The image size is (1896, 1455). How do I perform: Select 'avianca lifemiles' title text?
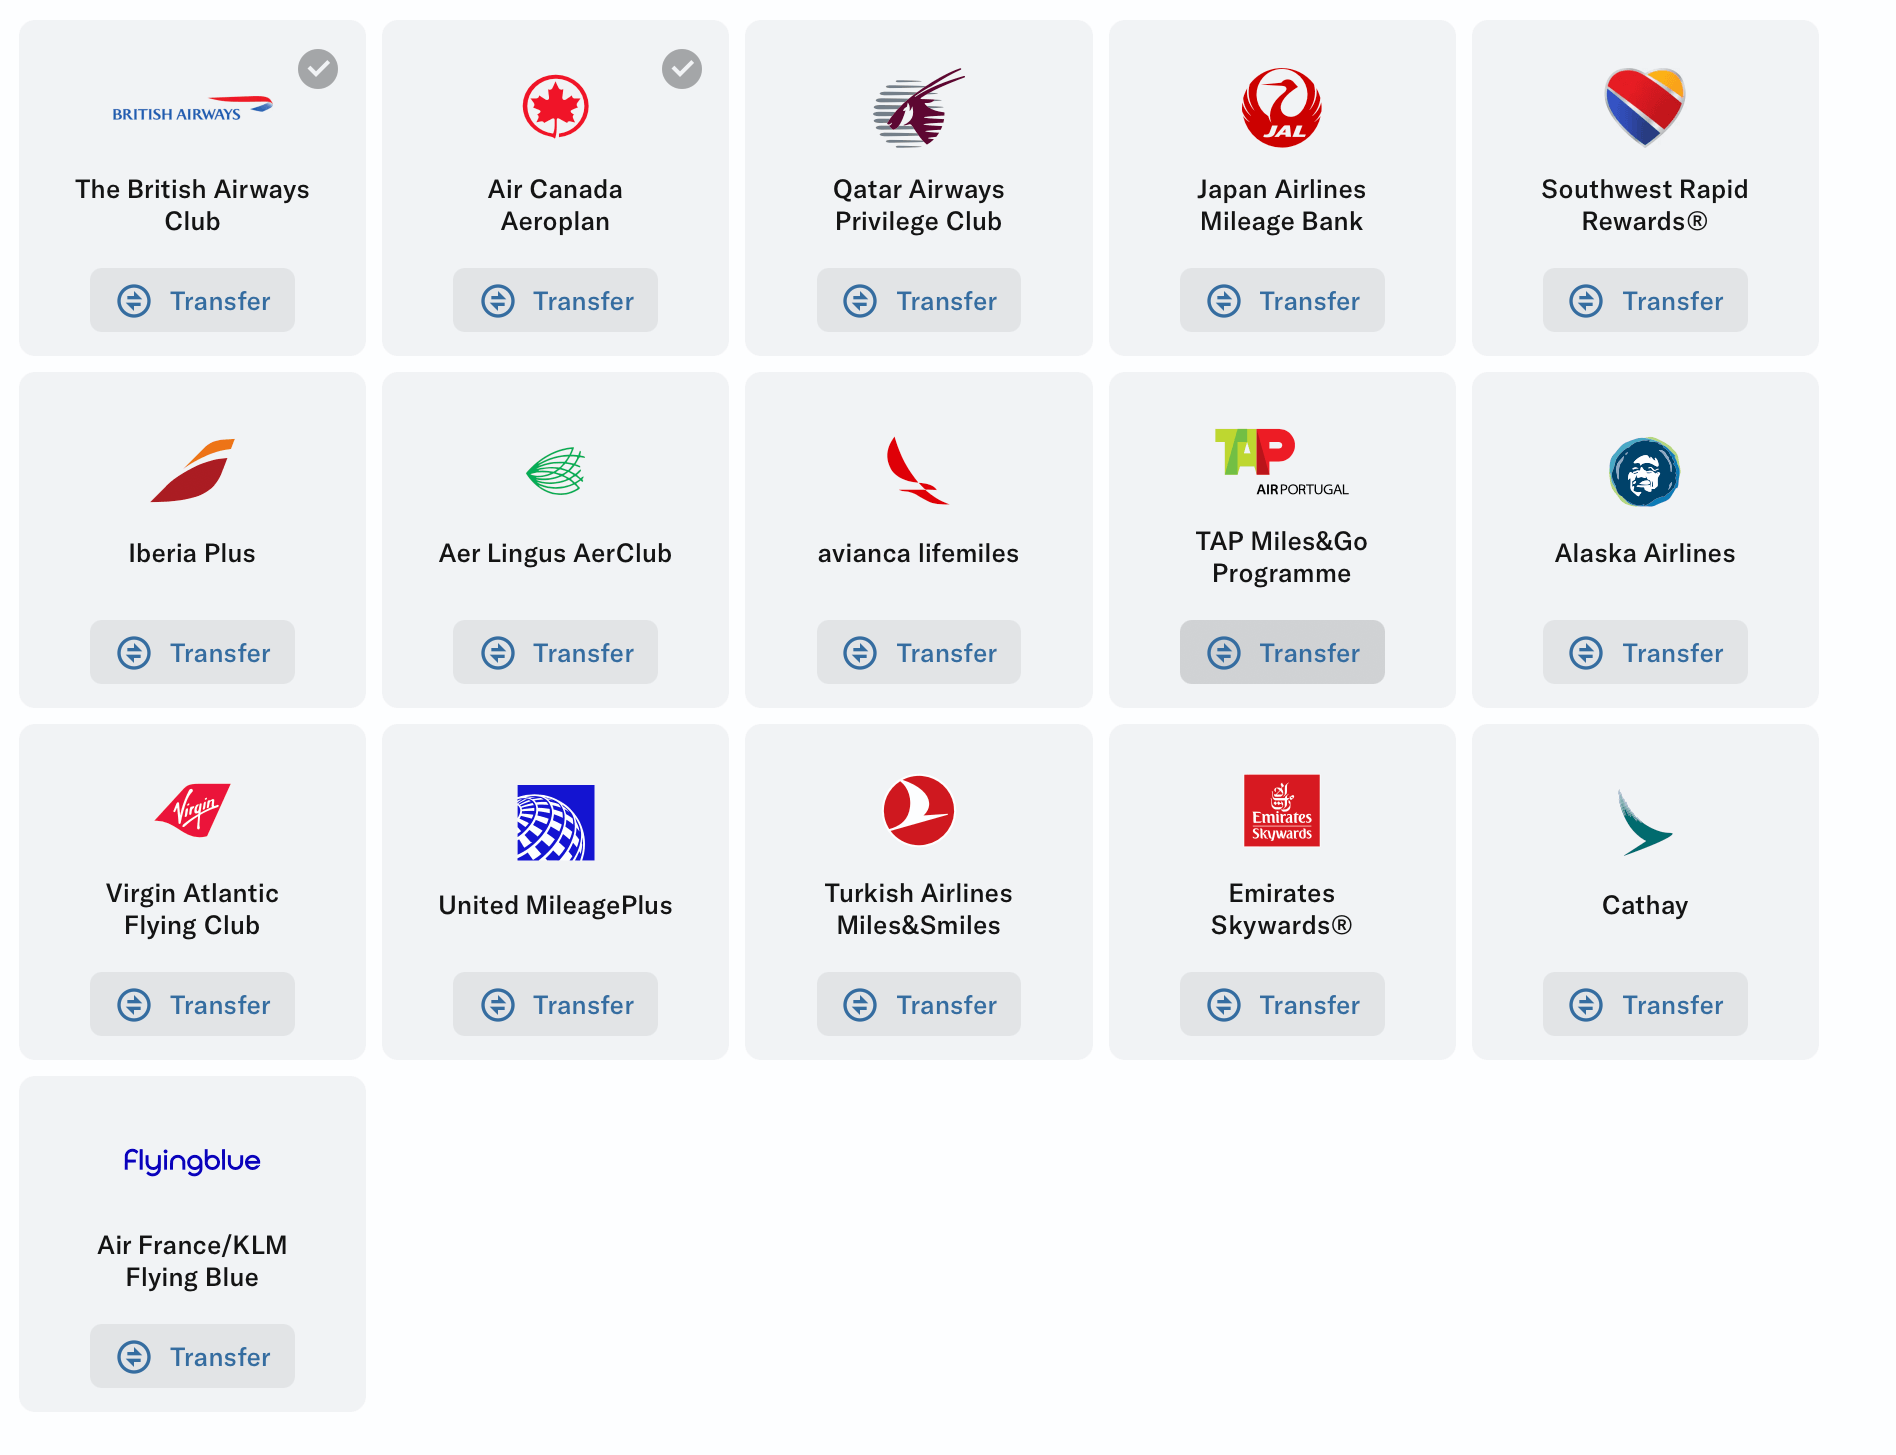tap(918, 553)
